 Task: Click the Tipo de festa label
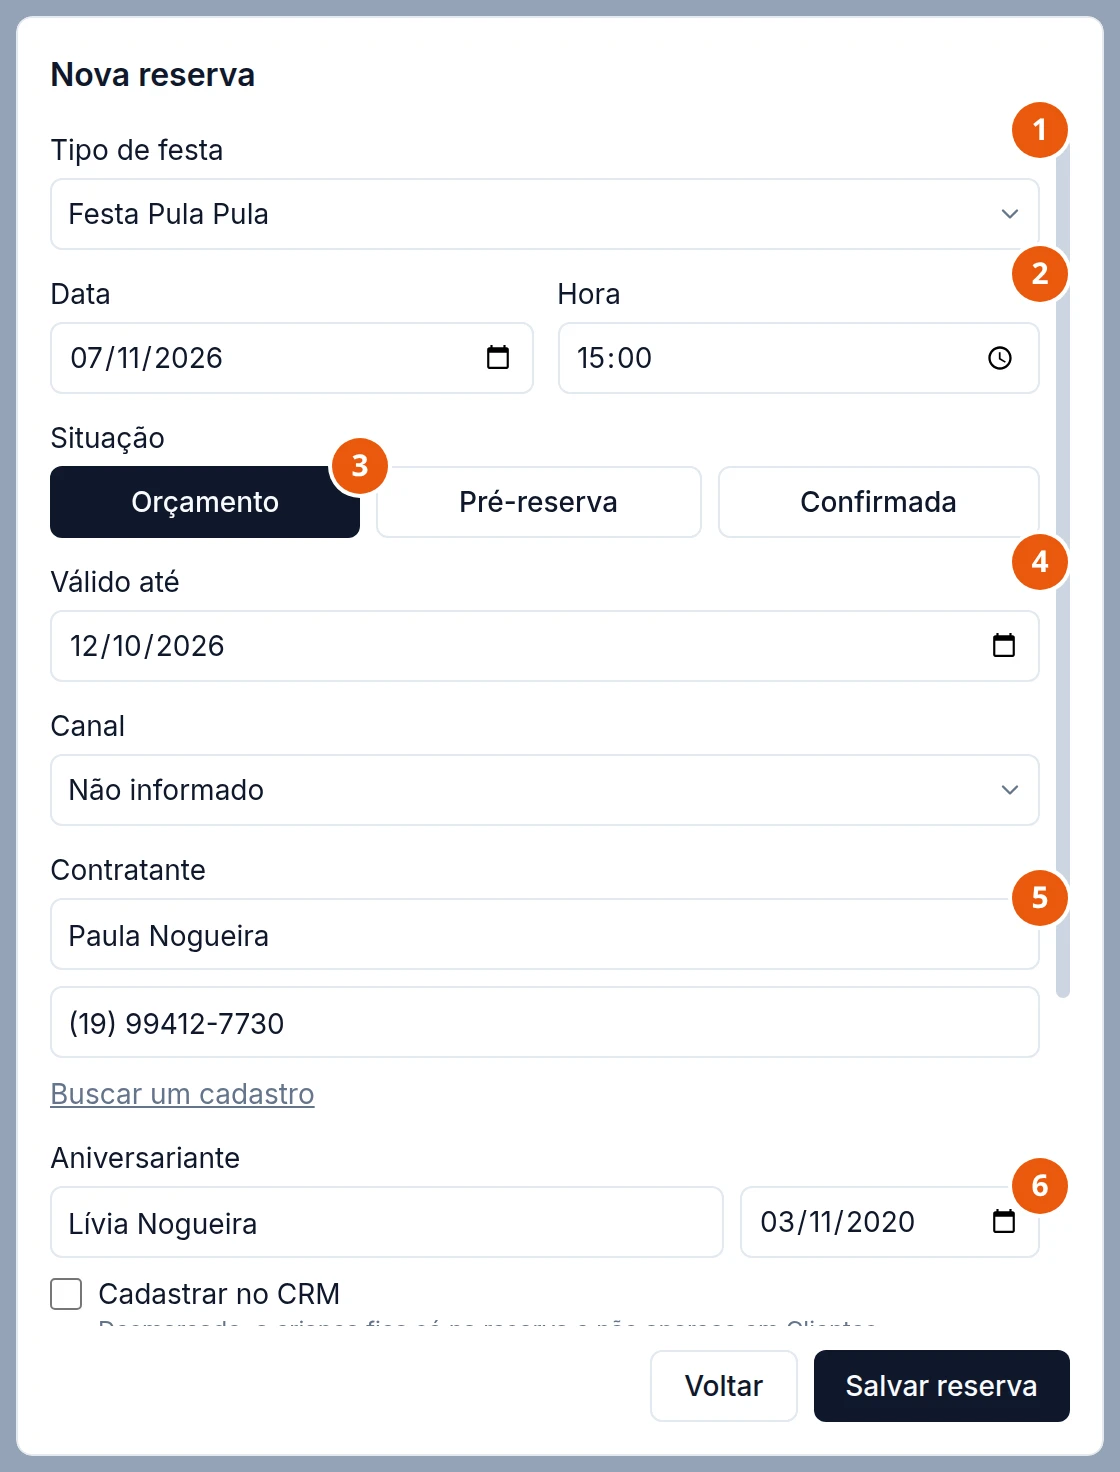pyautogui.click(x=137, y=150)
